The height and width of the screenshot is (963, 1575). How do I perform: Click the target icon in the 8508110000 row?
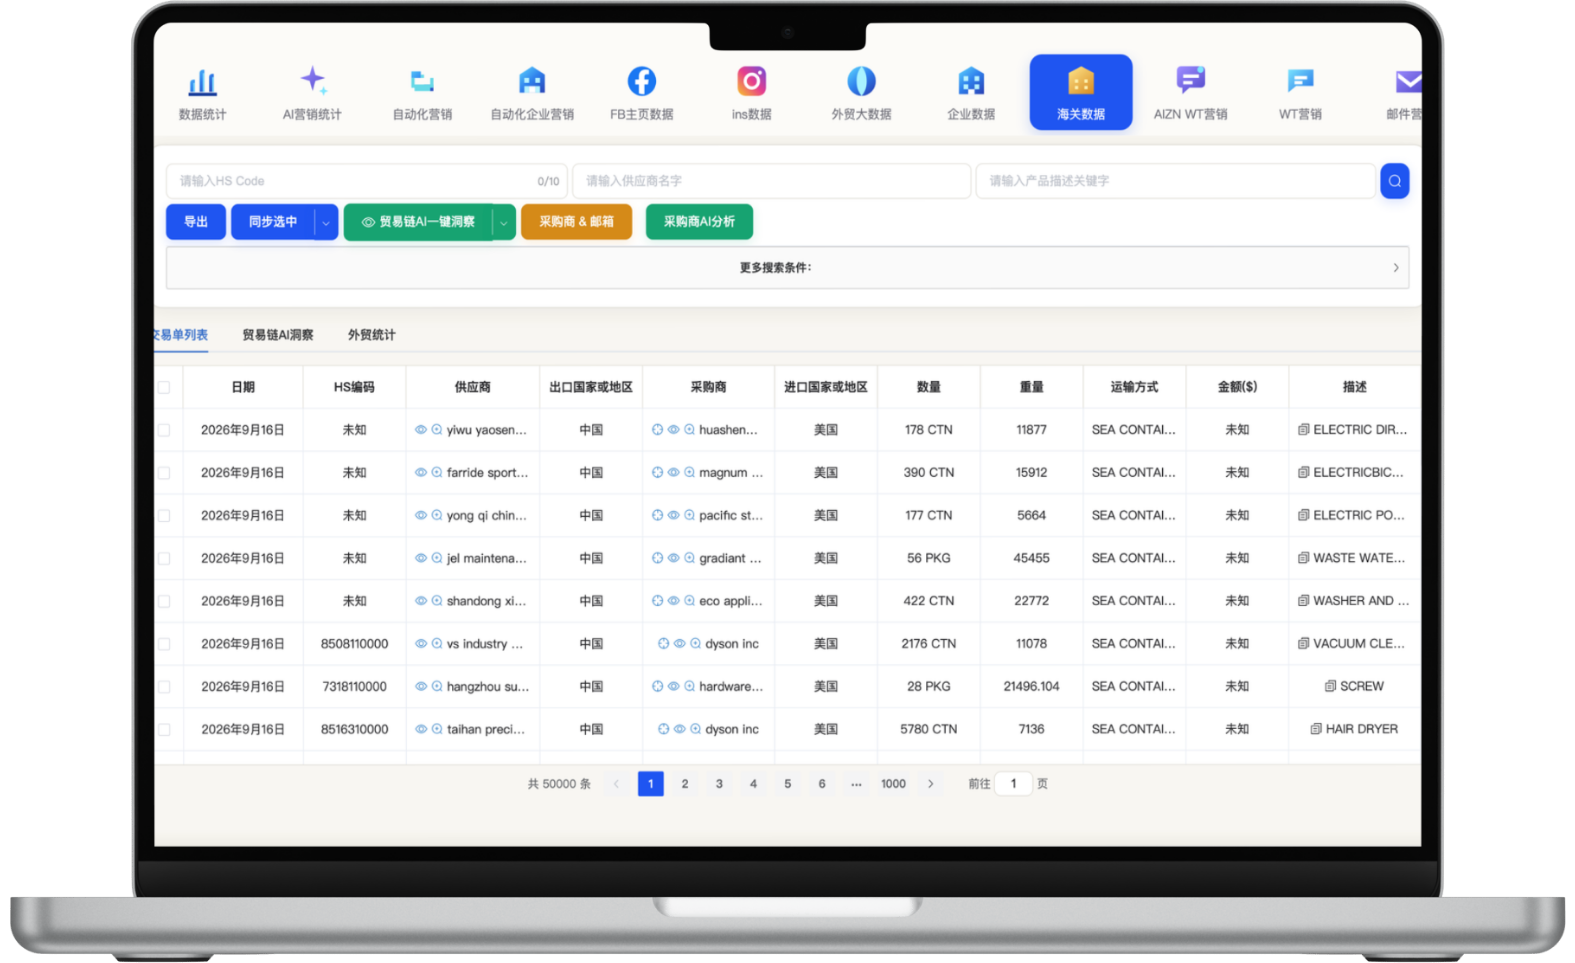tap(663, 644)
